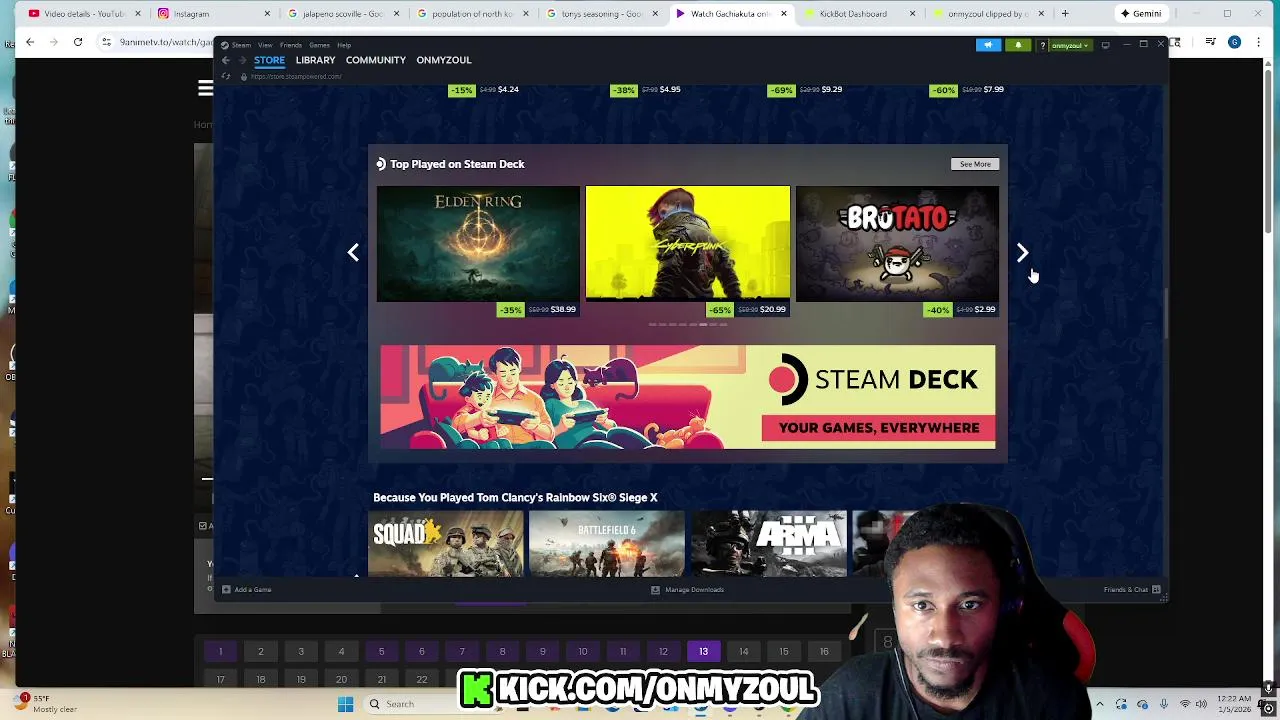Open the Windows Start menu
The image size is (1280, 720).
click(345, 704)
